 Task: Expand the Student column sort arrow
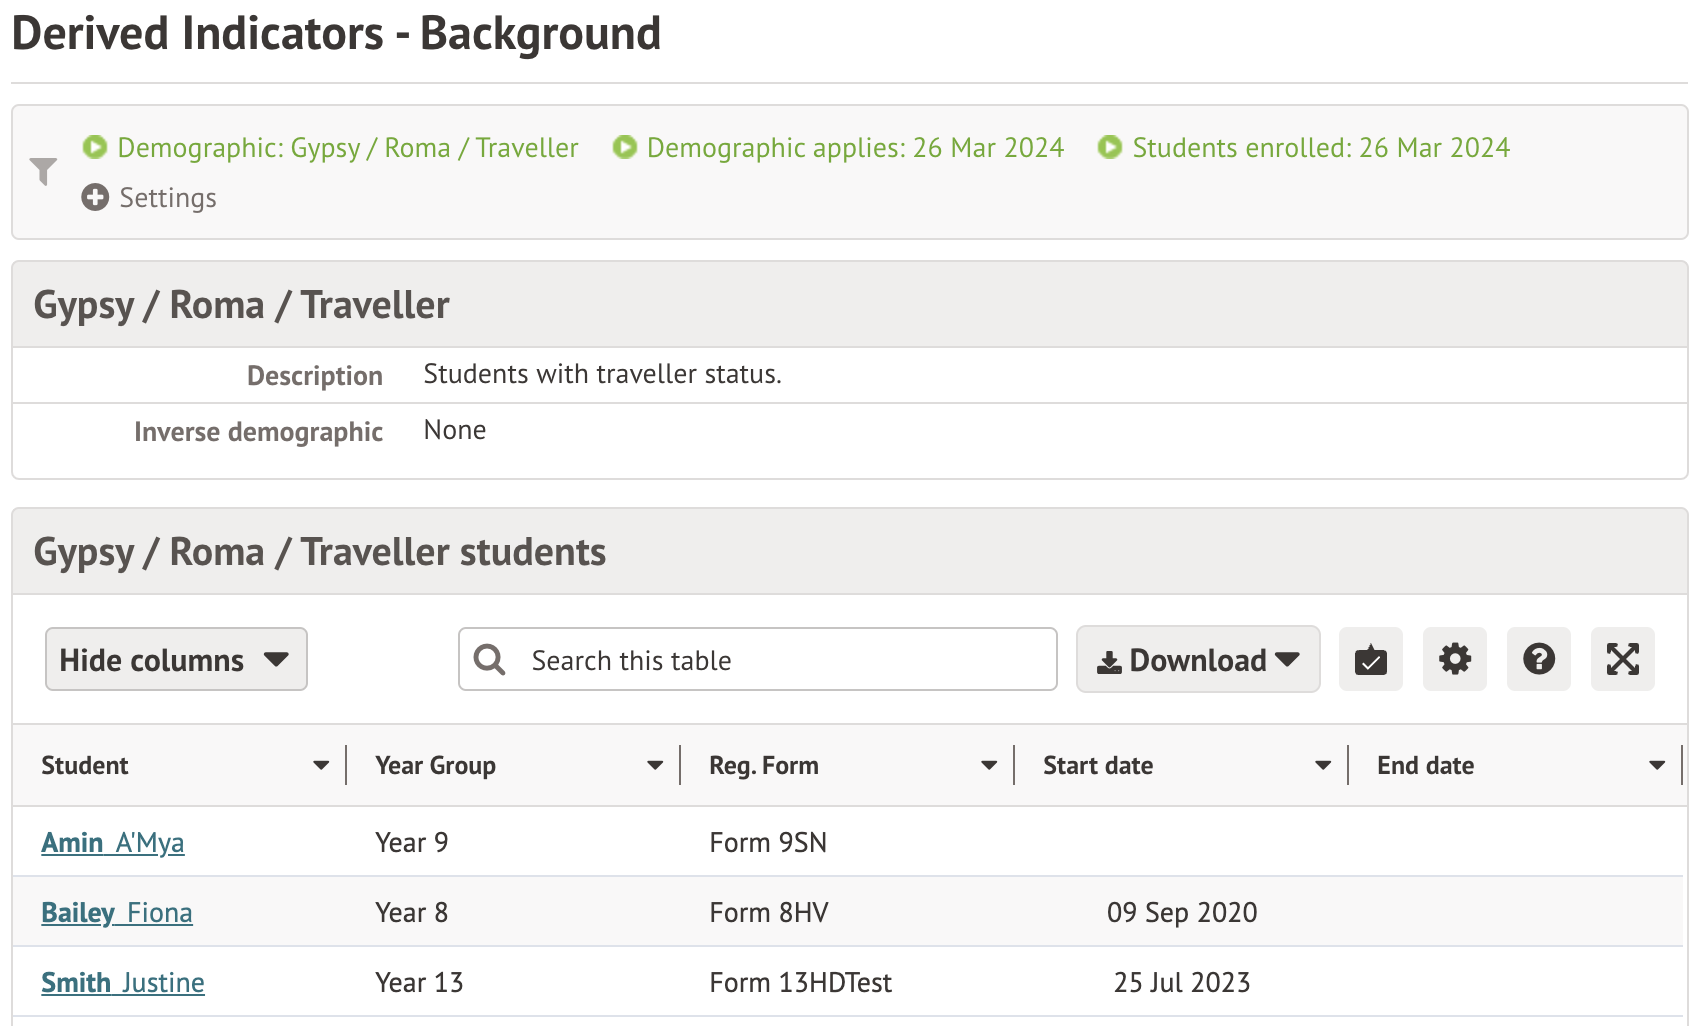321,766
